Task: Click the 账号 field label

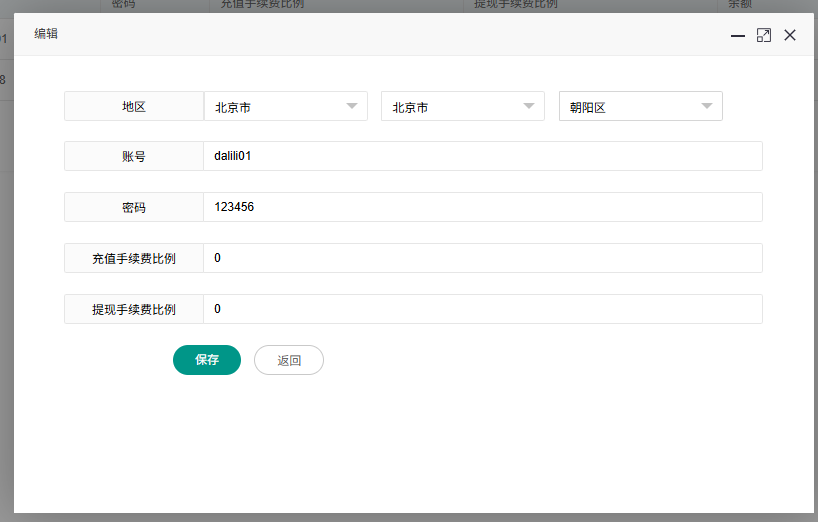Action: pyautogui.click(x=134, y=156)
